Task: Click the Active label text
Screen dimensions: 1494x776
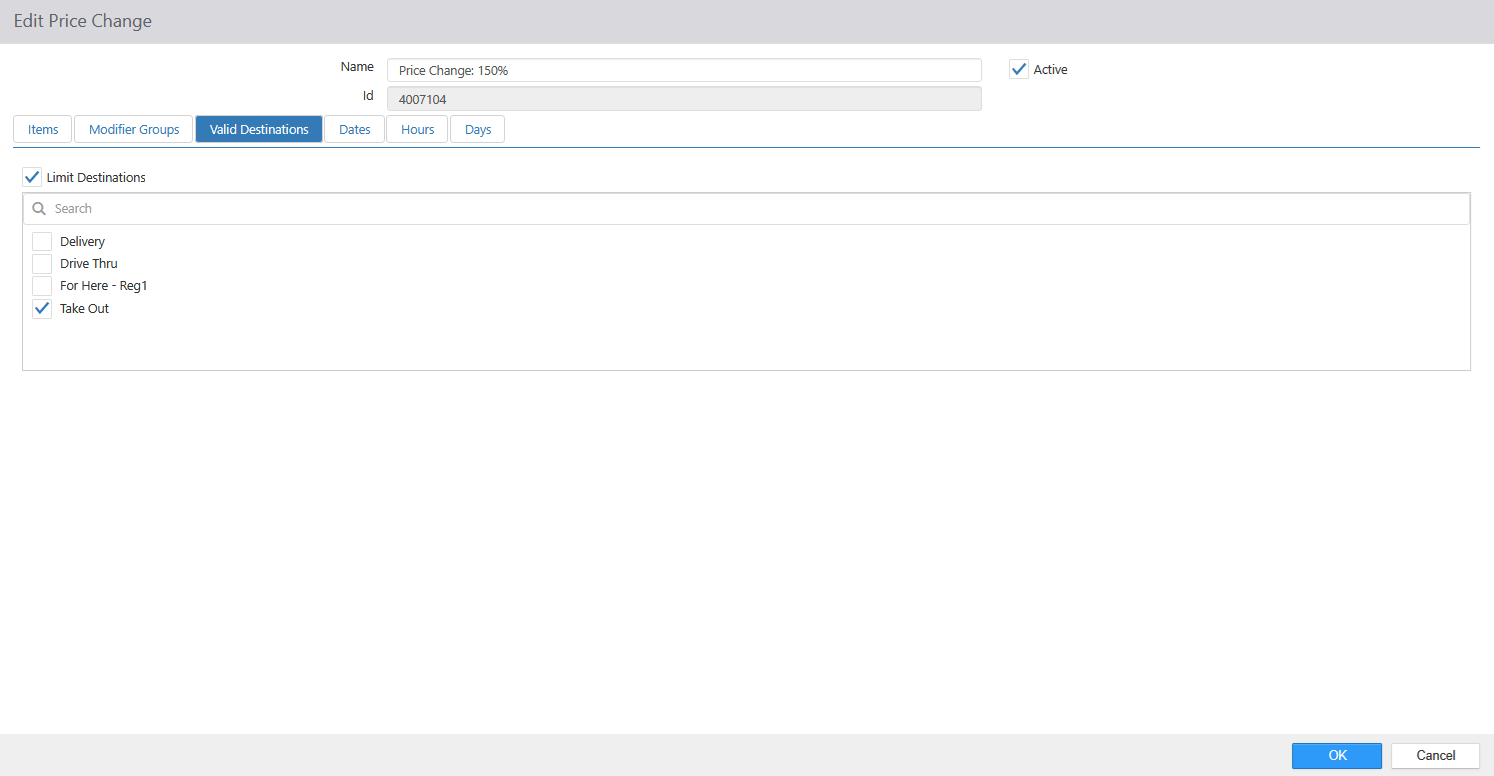Action: click(1050, 70)
